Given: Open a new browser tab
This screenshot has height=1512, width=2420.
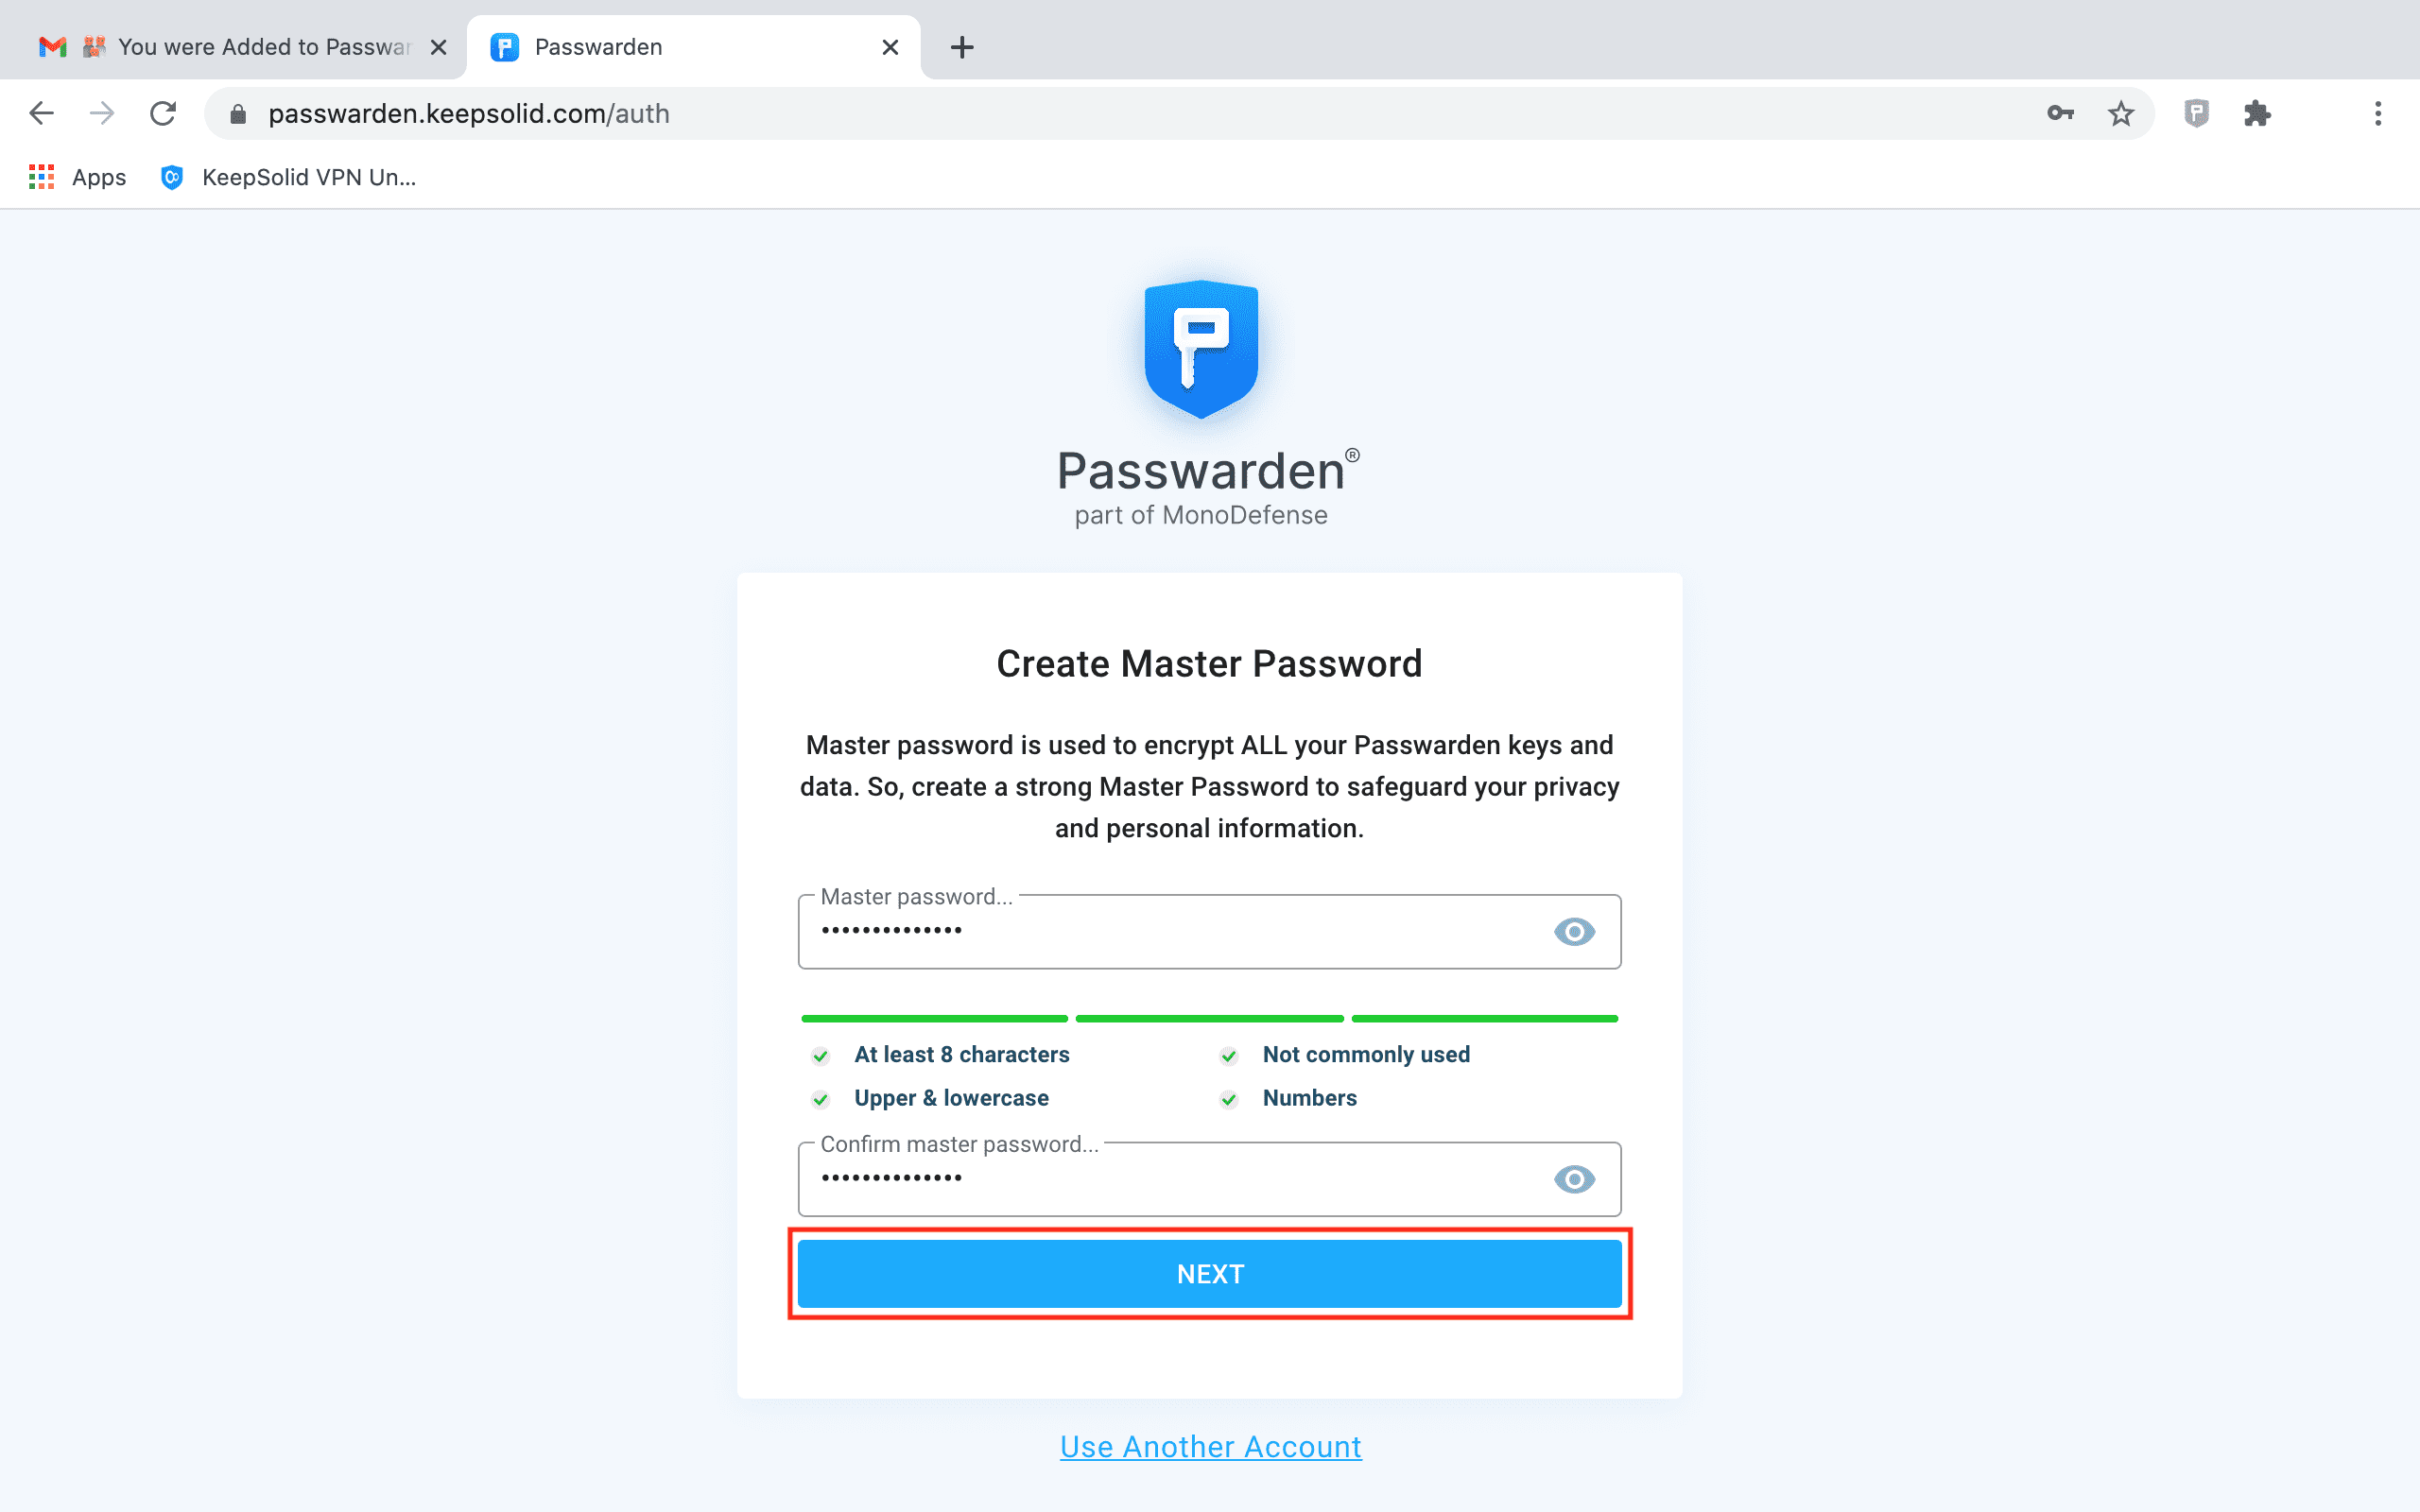Looking at the screenshot, I should 962,47.
